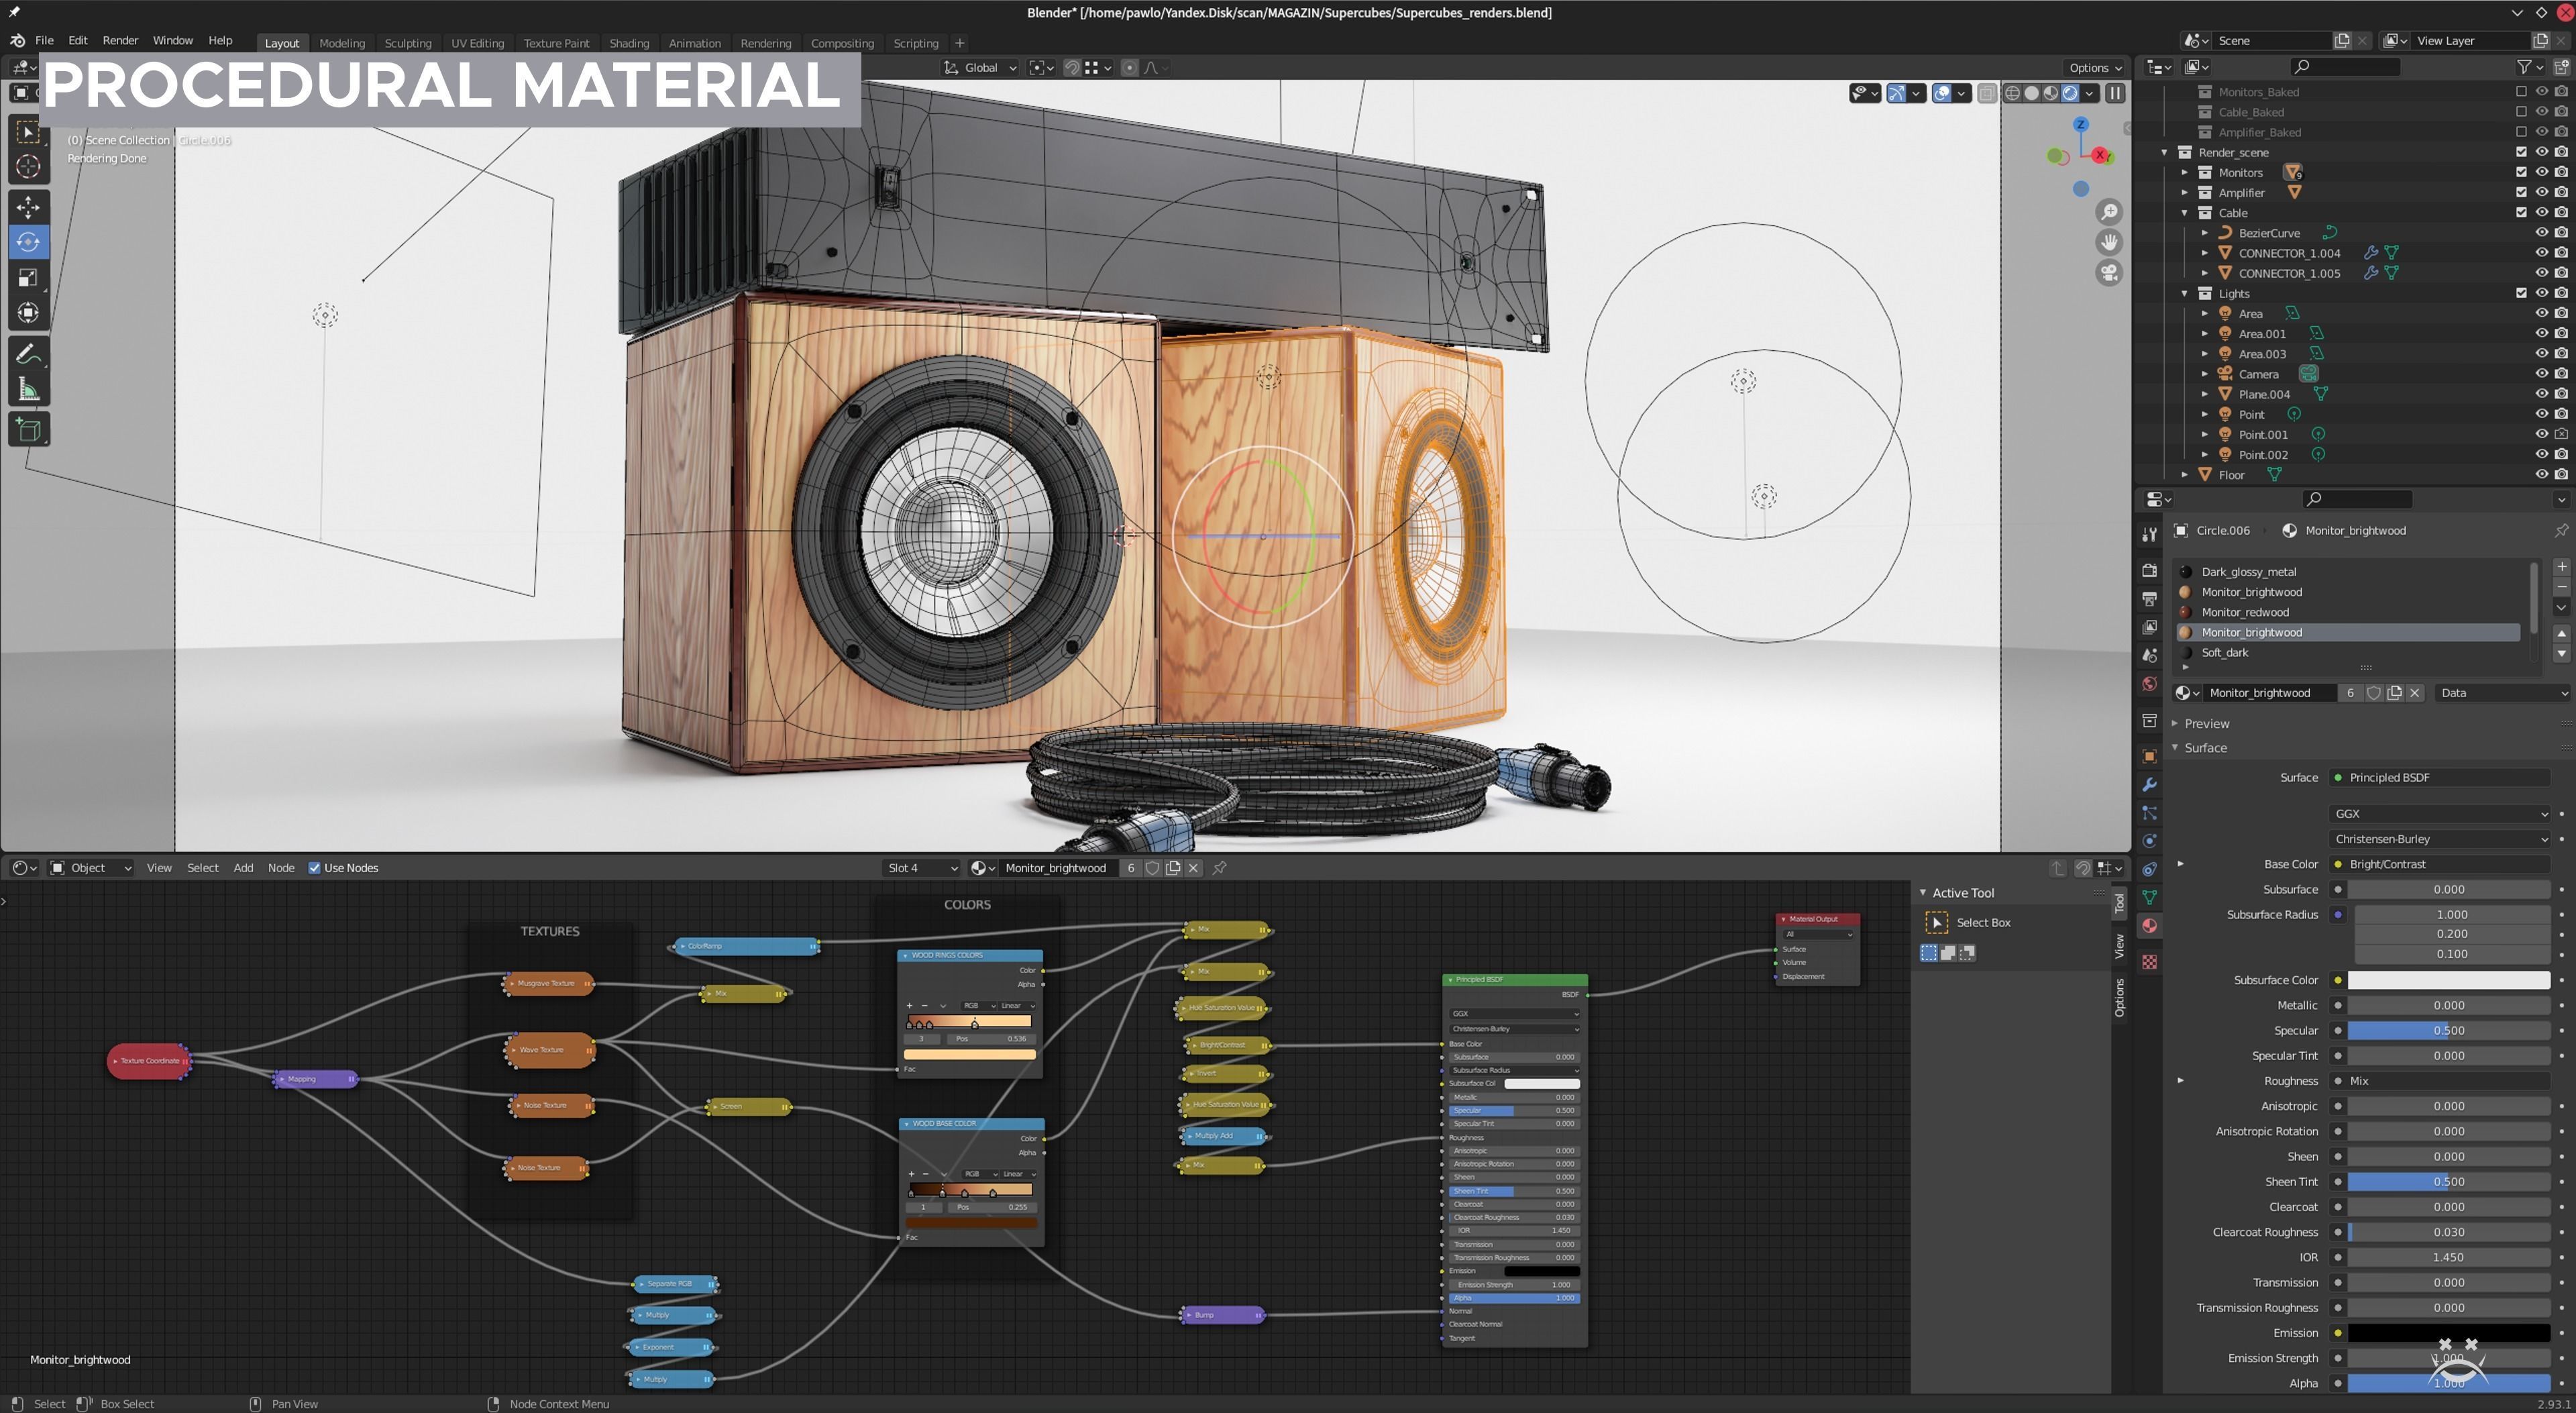Select the Rotate tool
The width and height of the screenshot is (2576, 1413).
click(x=28, y=243)
